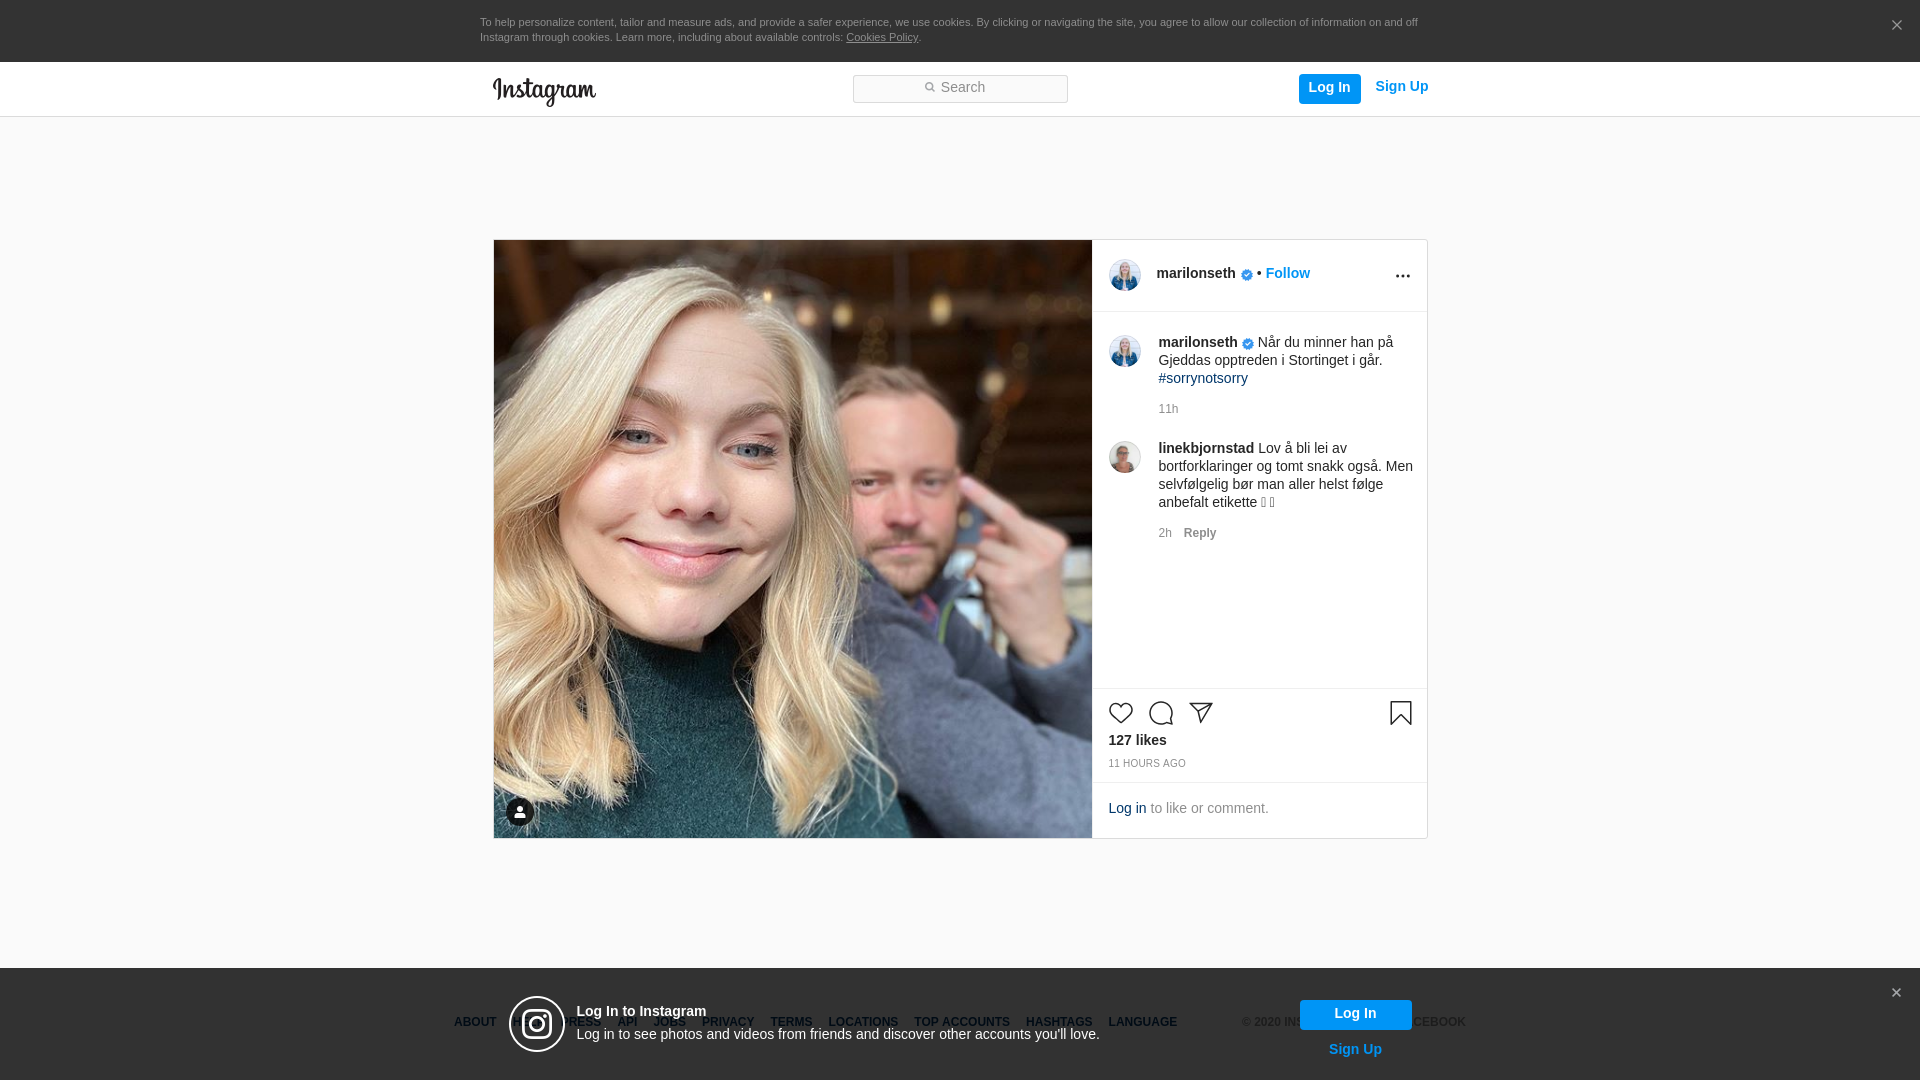Open the LANGUAGE footer selector
Image resolution: width=1920 pixels, height=1080 pixels.
1142,1022
